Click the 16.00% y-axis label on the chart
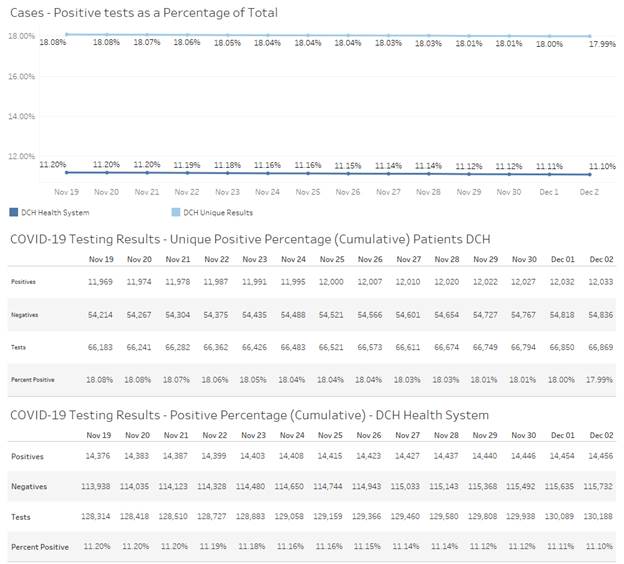Image resolution: width=624 pixels, height=564 pixels. (21, 76)
